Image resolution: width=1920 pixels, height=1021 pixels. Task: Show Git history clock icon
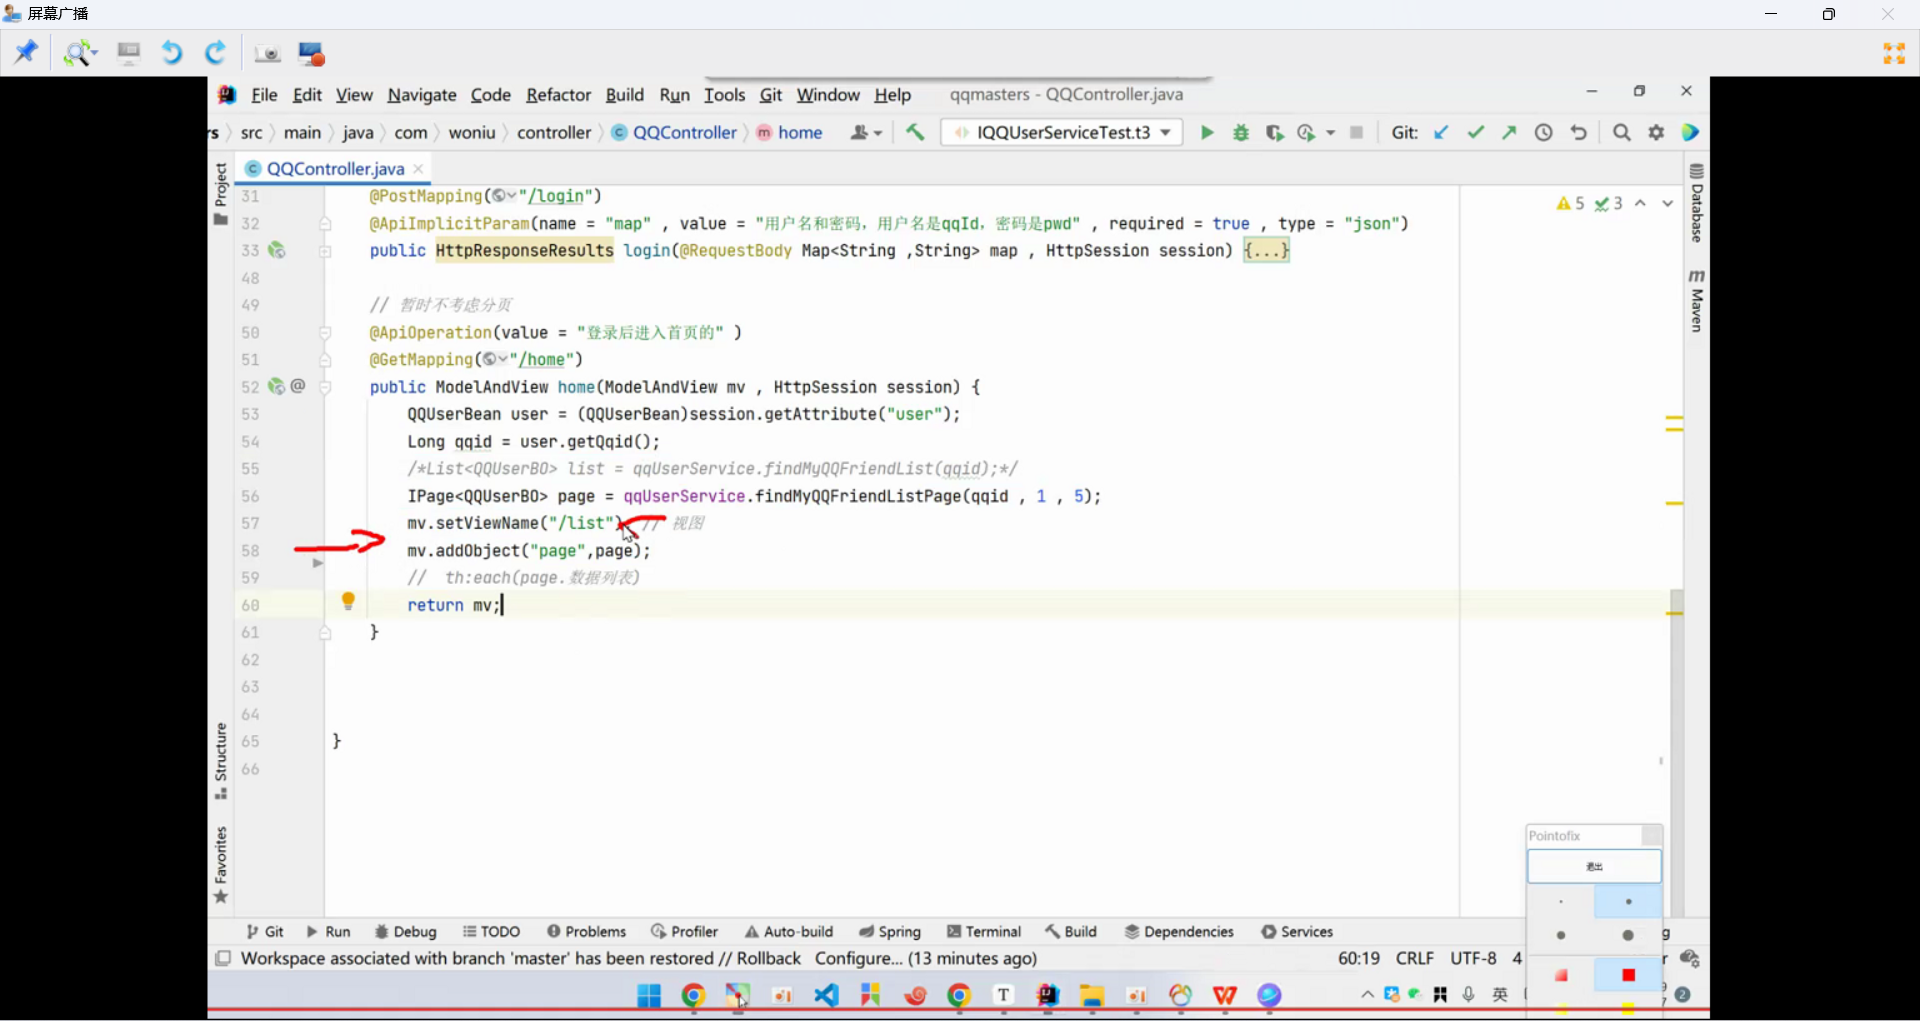(1543, 133)
